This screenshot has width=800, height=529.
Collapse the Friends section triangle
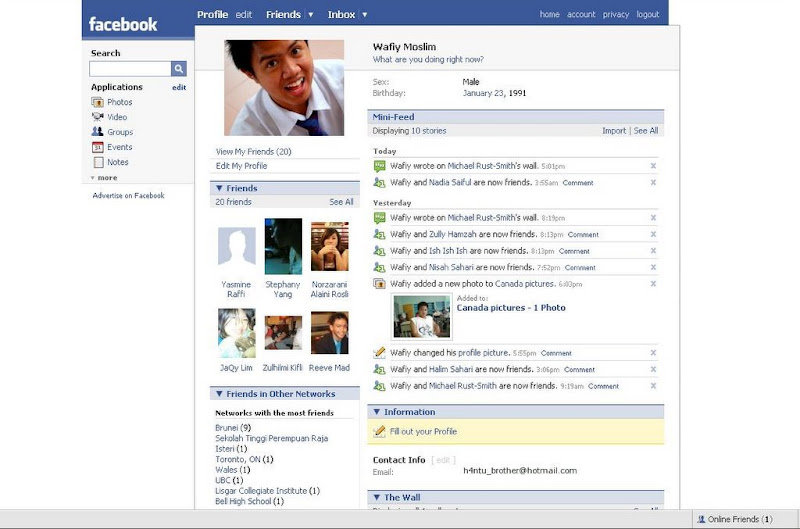point(219,188)
